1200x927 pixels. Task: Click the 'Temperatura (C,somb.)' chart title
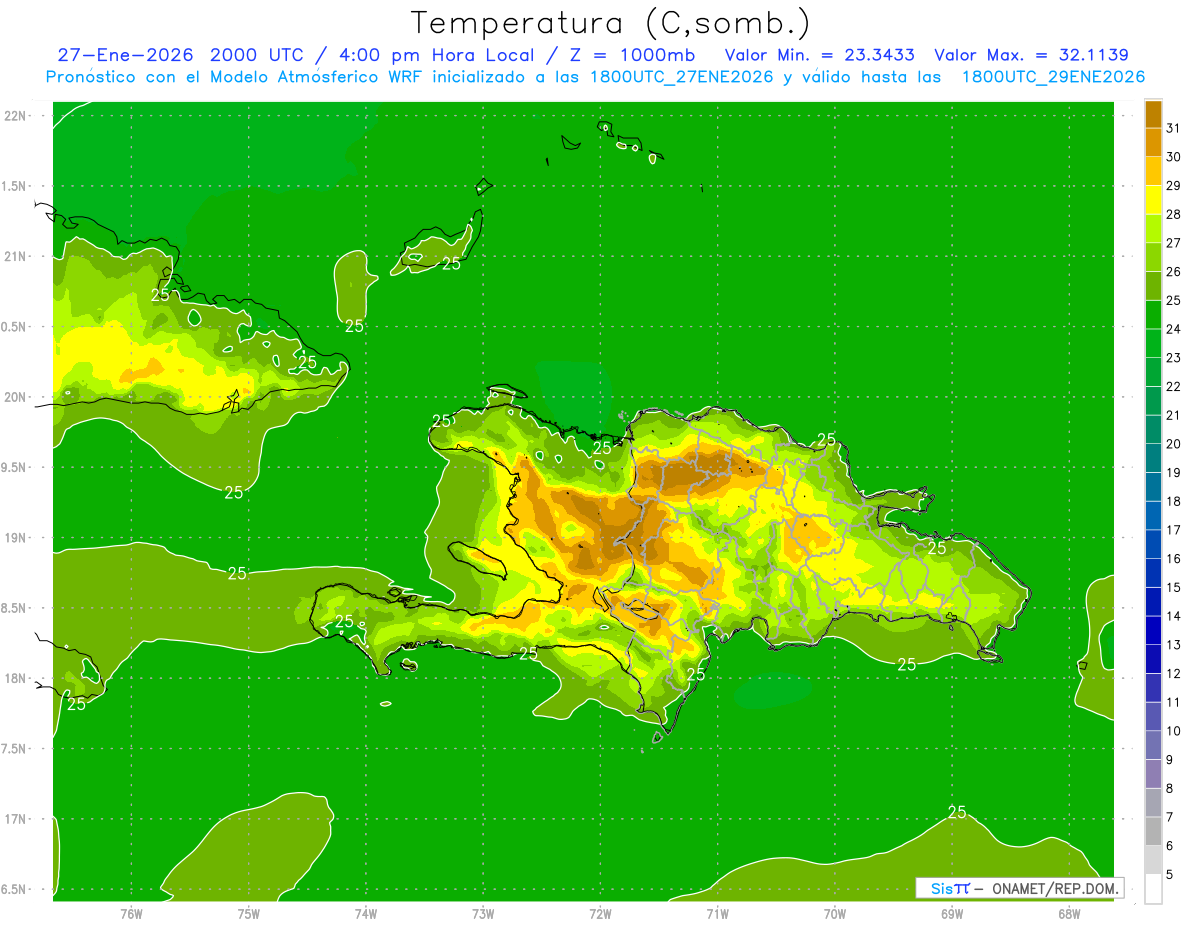610,22
